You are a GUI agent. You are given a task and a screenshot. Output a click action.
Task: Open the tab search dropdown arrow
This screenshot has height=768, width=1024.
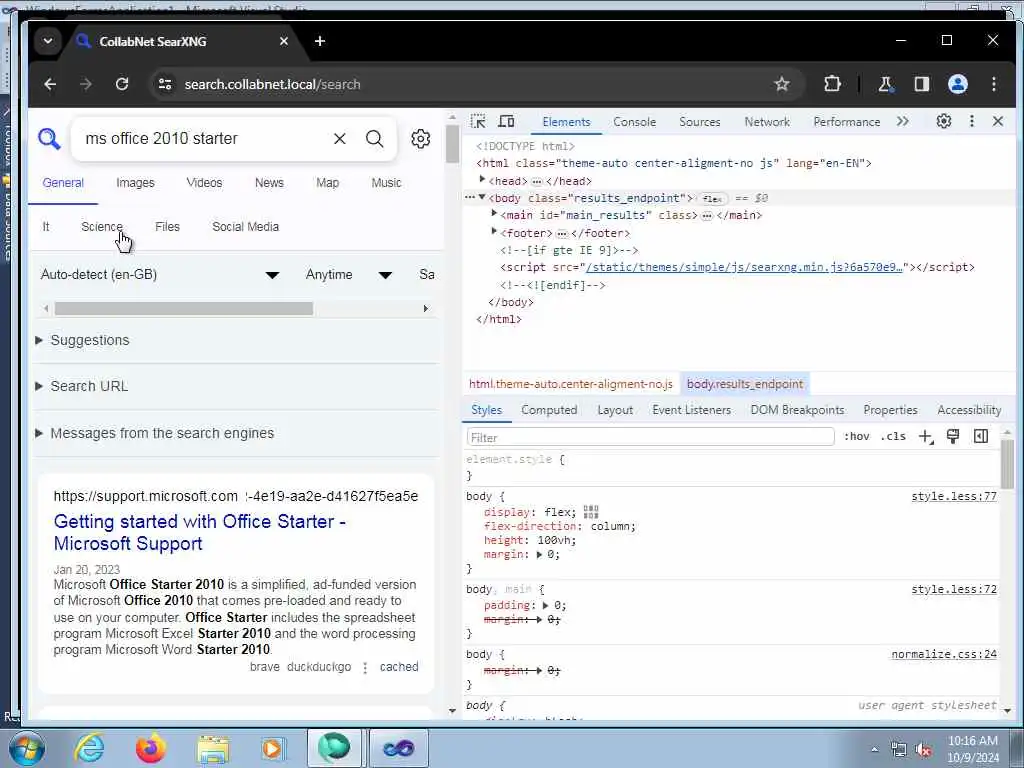pos(48,41)
